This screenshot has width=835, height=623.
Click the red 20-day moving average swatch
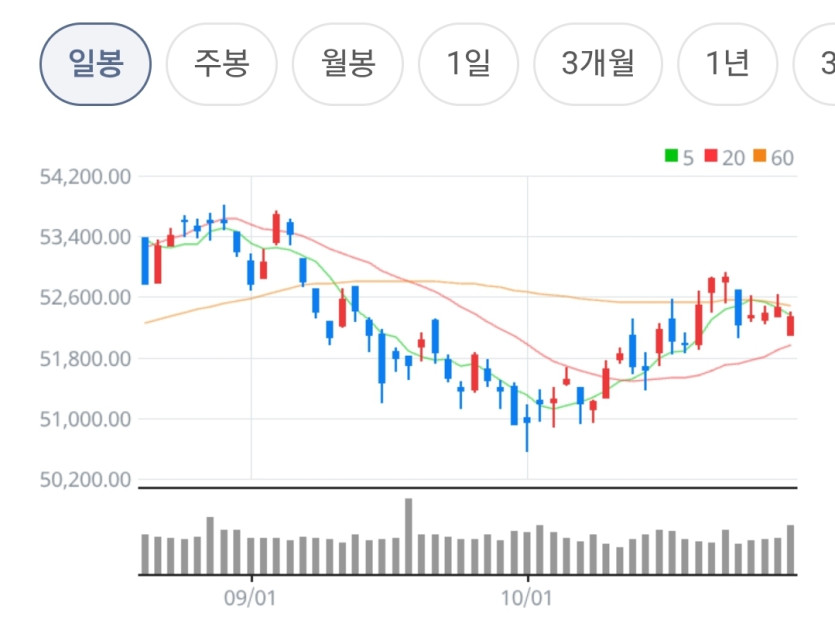pyautogui.click(x=711, y=156)
